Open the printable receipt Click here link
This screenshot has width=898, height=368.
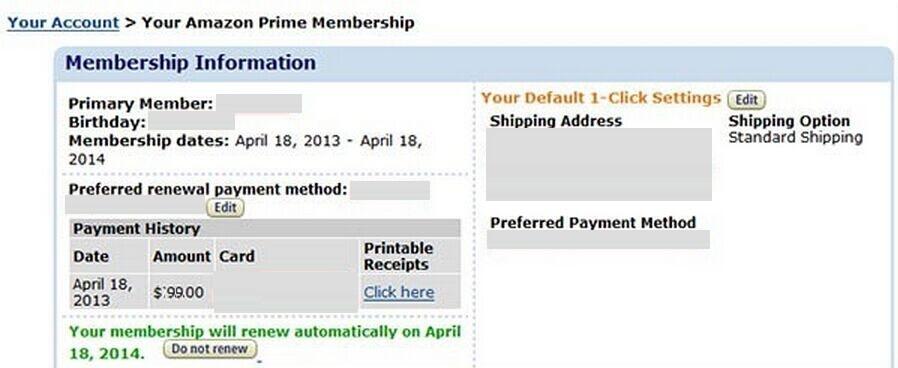click(399, 292)
